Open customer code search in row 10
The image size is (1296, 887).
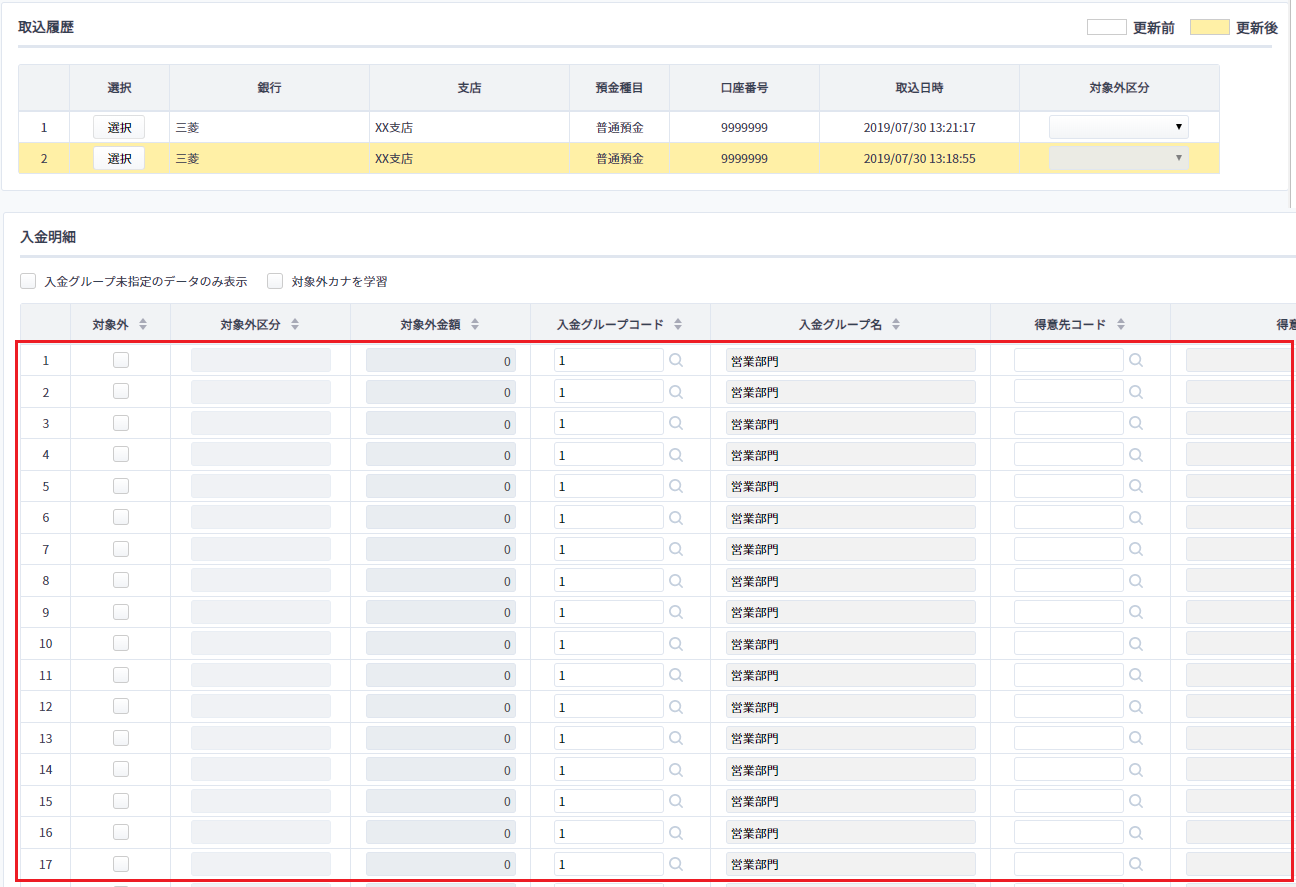coord(1136,644)
